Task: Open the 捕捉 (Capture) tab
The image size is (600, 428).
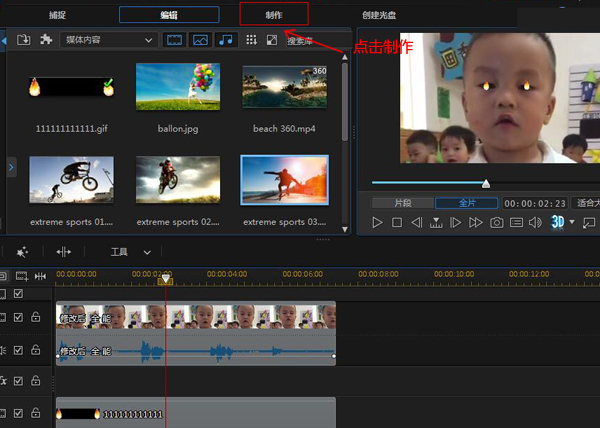Action: [57, 15]
